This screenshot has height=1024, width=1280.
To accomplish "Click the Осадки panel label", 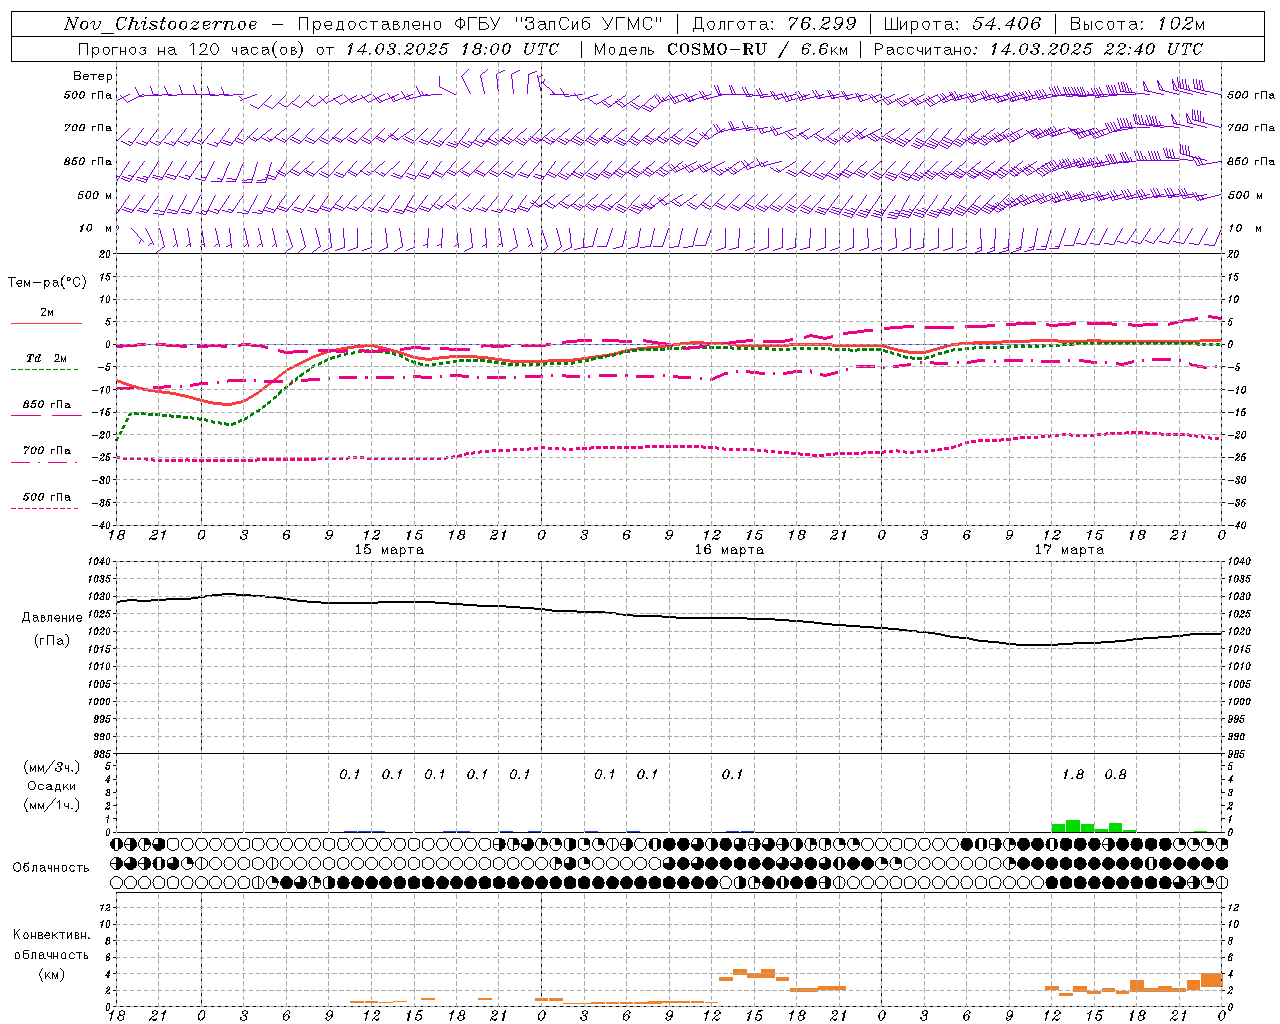I will click(x=51, y=786).
